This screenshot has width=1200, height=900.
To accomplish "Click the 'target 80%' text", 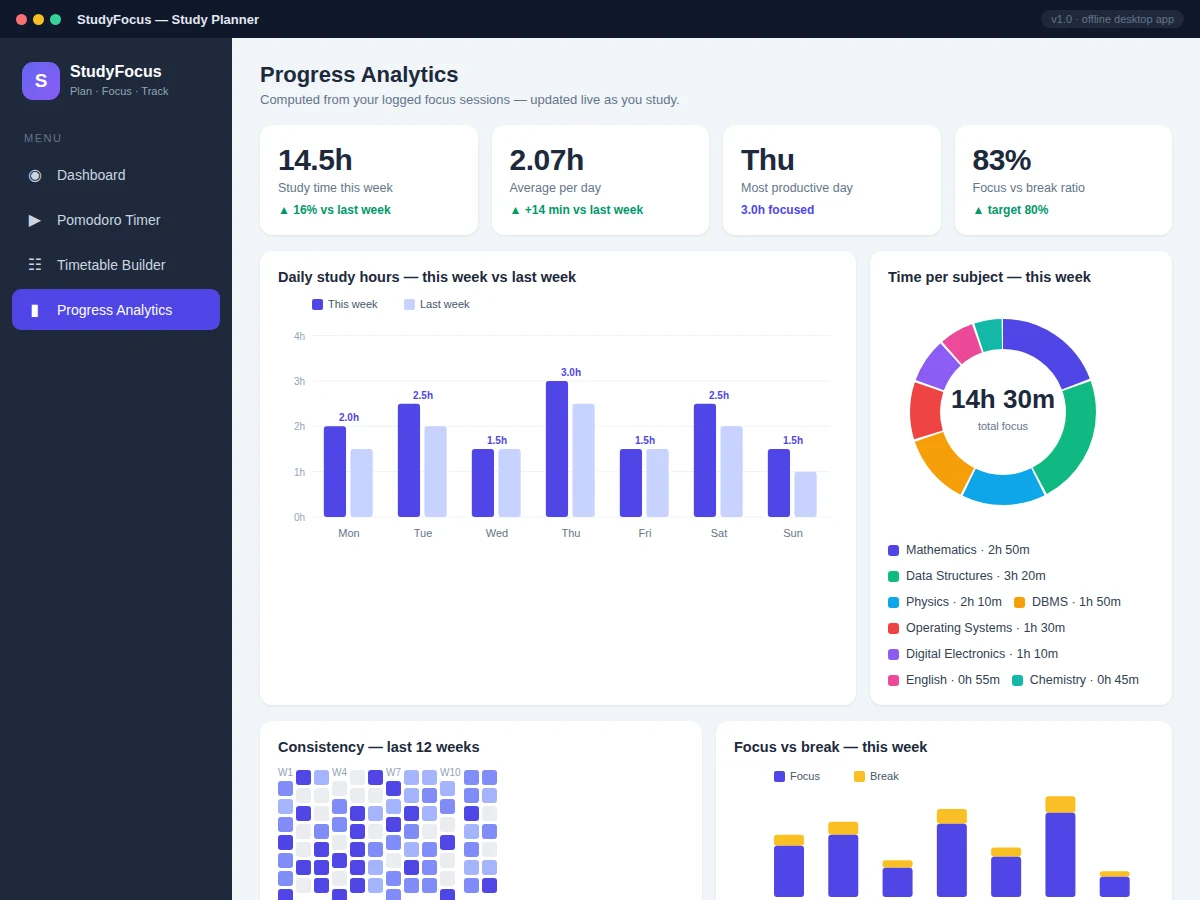I will point(1011,210).
